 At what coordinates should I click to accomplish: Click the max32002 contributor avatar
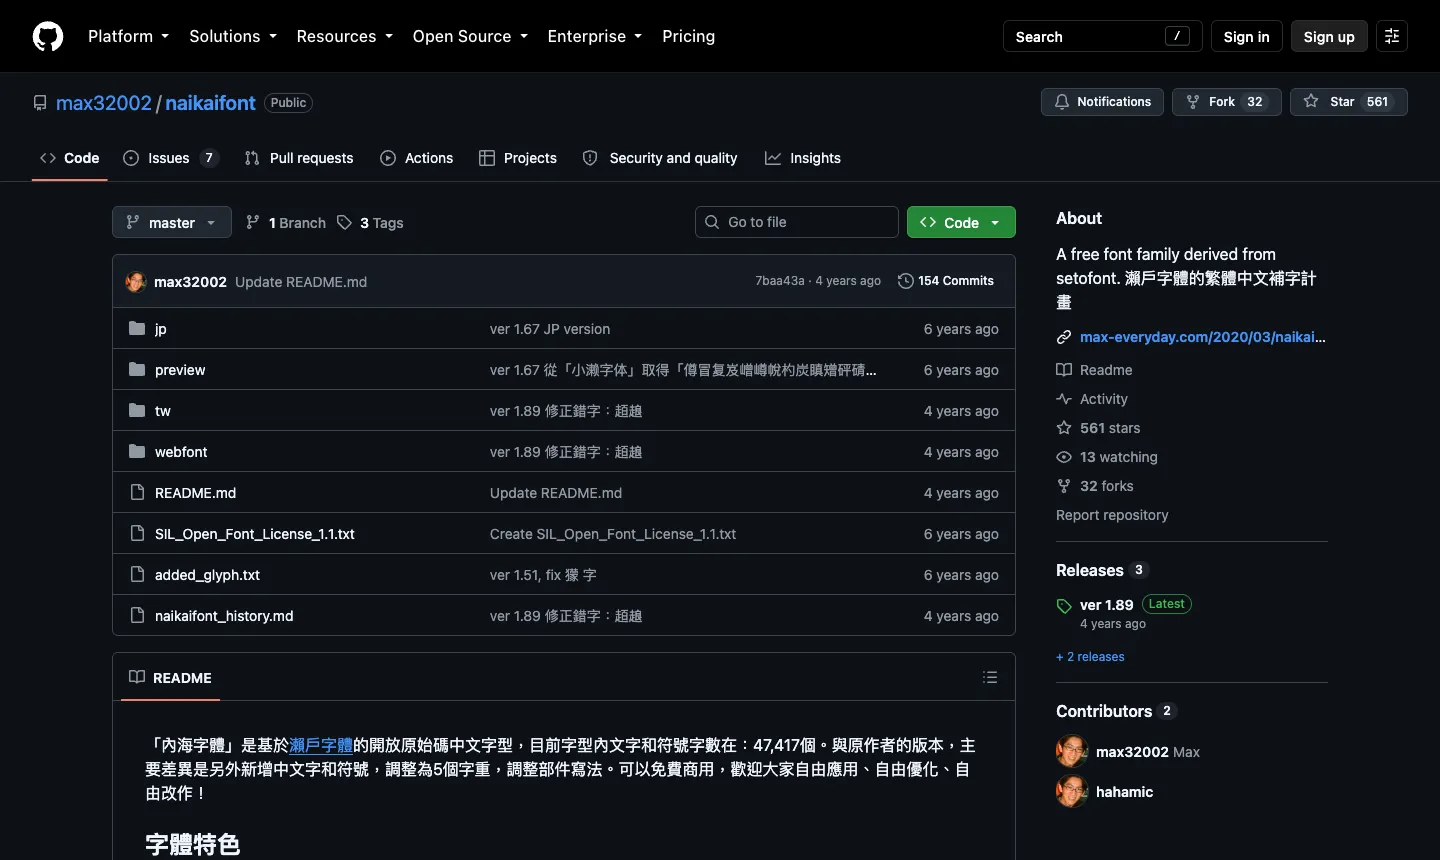click(x=1072, y=751)
